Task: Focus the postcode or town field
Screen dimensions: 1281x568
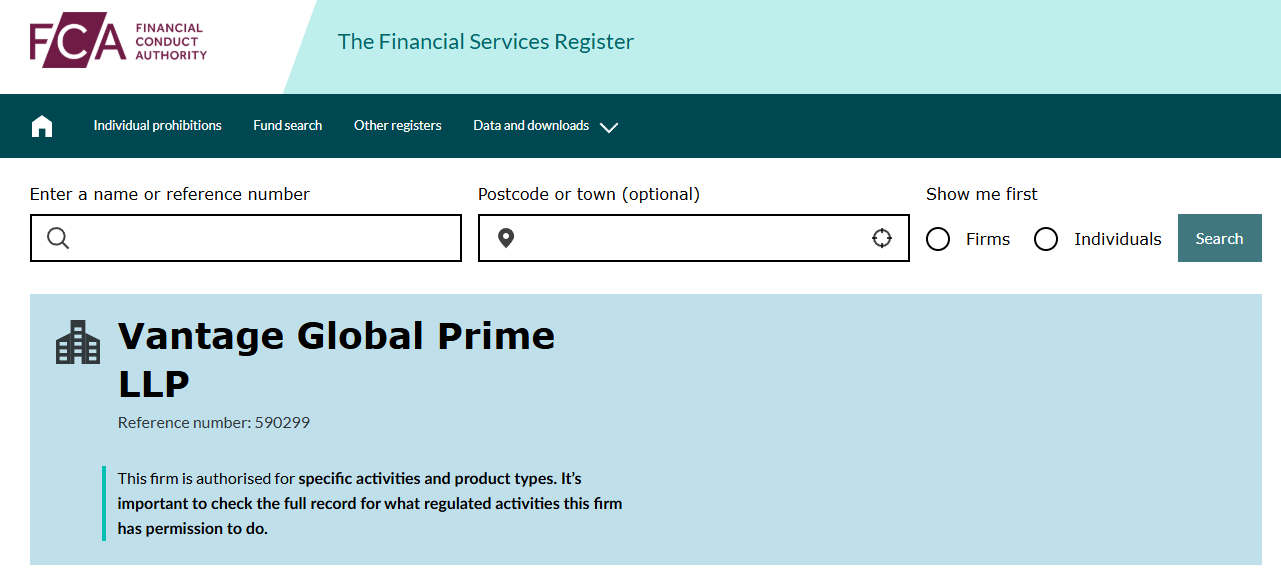Action: click(x=690, y=238)
